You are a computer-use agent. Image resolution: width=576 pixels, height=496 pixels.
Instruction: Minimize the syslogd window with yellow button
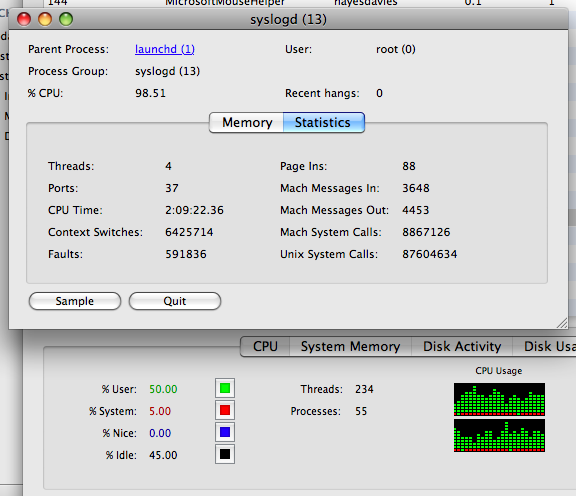[x=45, y=19]
